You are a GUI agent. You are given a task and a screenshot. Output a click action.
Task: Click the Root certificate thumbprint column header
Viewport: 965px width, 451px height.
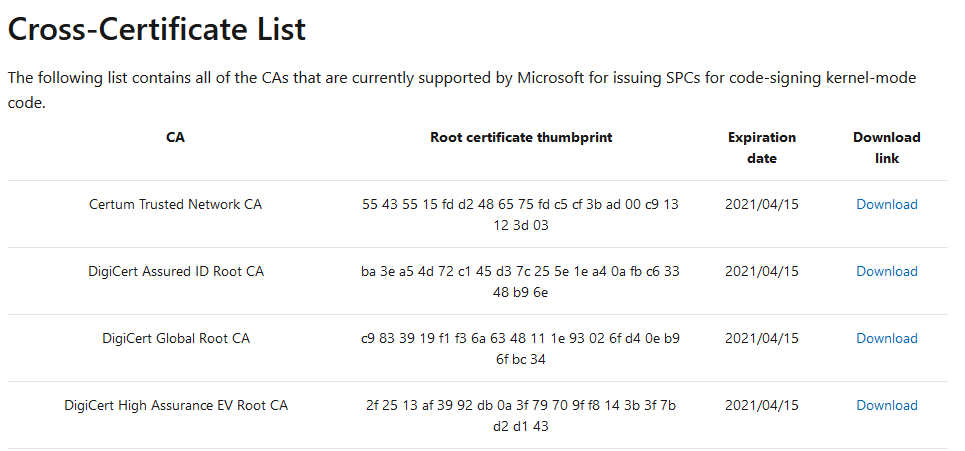(x=521, y=137)
